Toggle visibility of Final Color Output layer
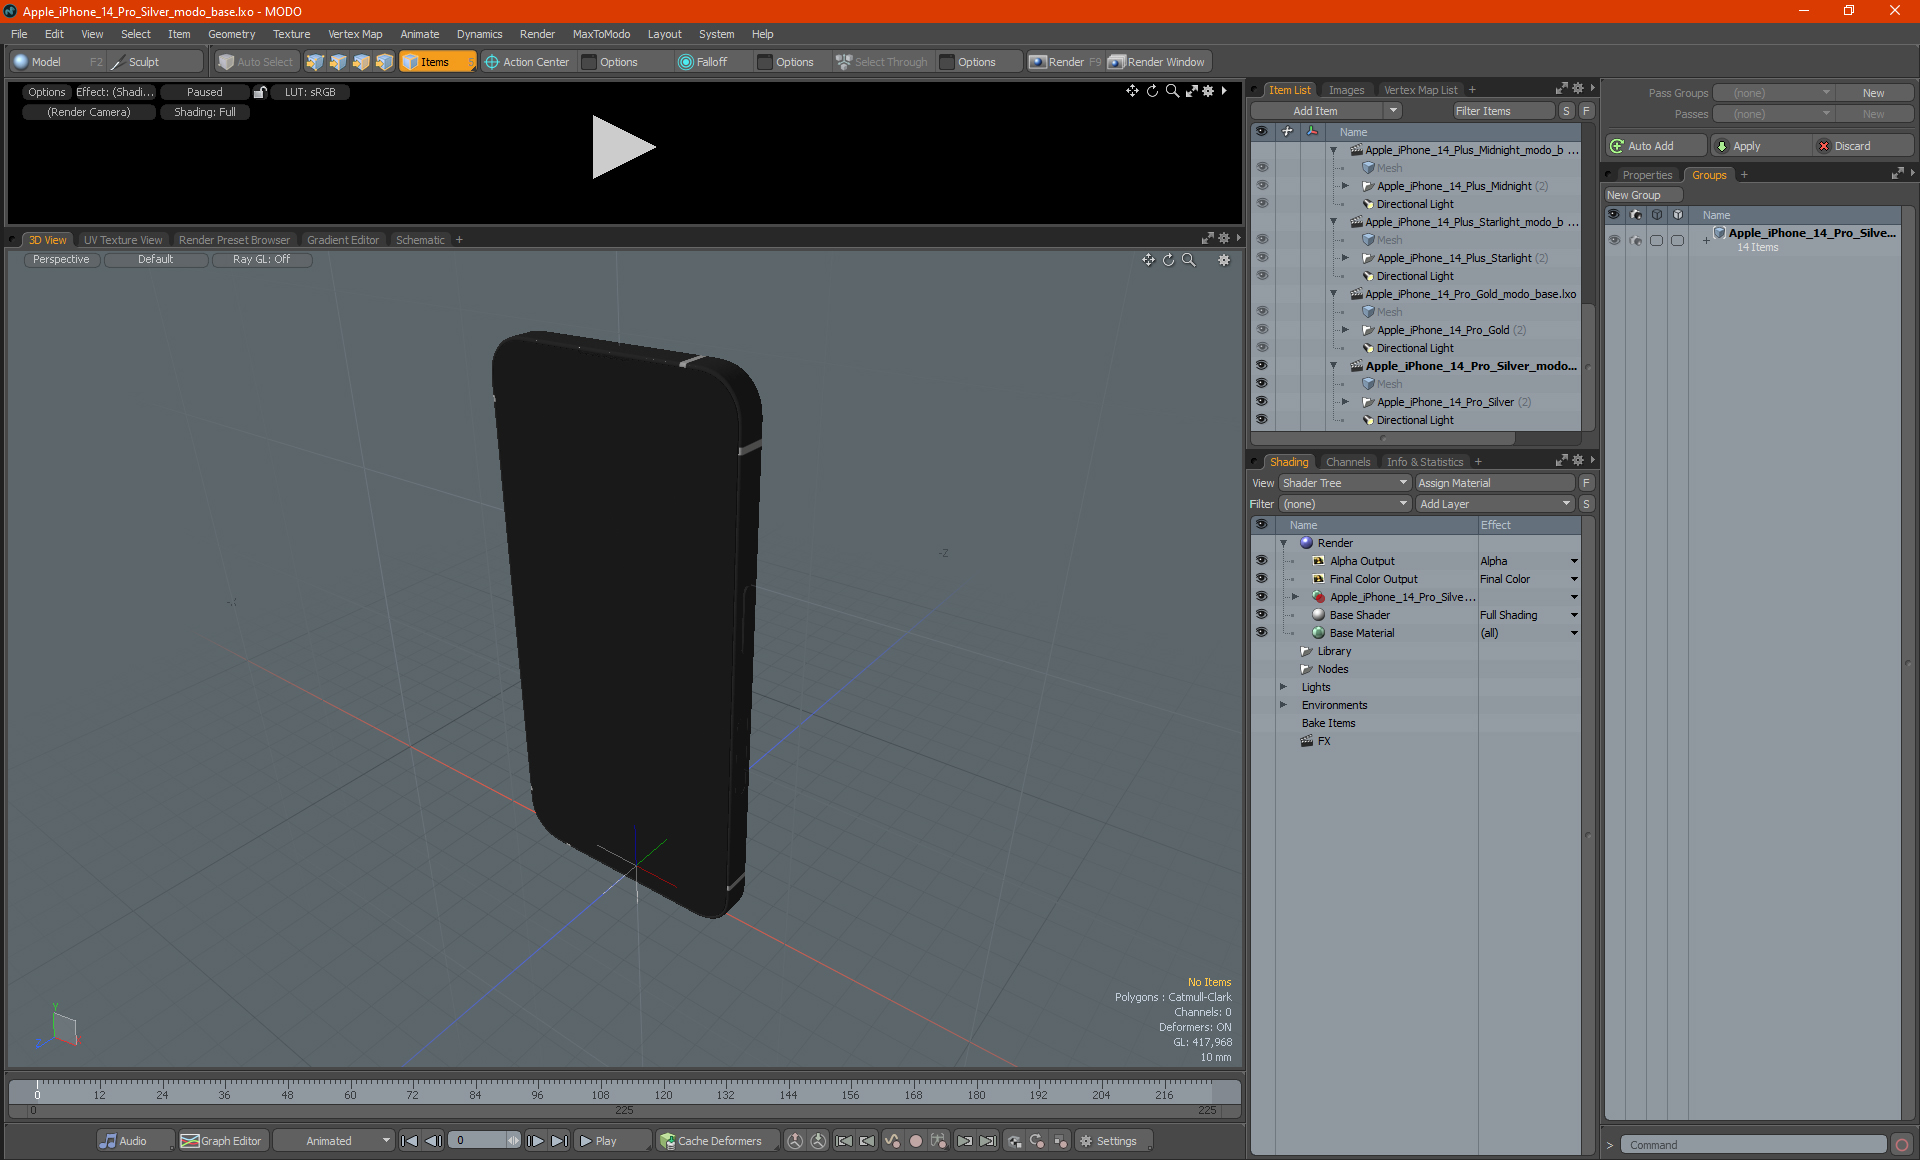 click(1262, 579)
